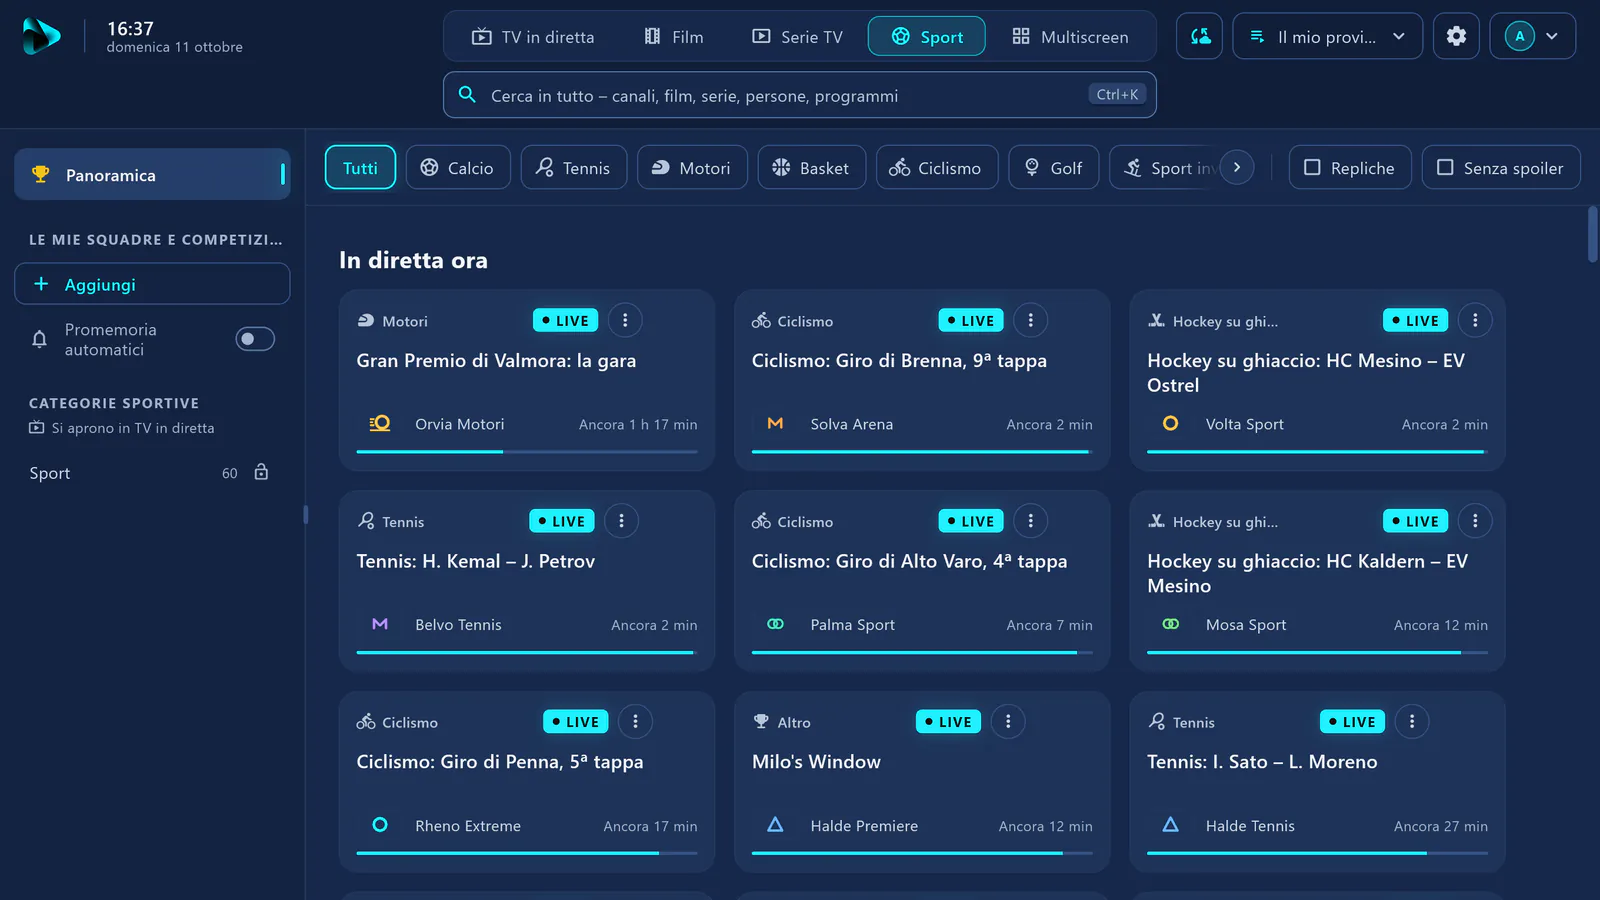Open options menu for Milo's Window
Viewport: 1600px width, 900px height.
1008,721
